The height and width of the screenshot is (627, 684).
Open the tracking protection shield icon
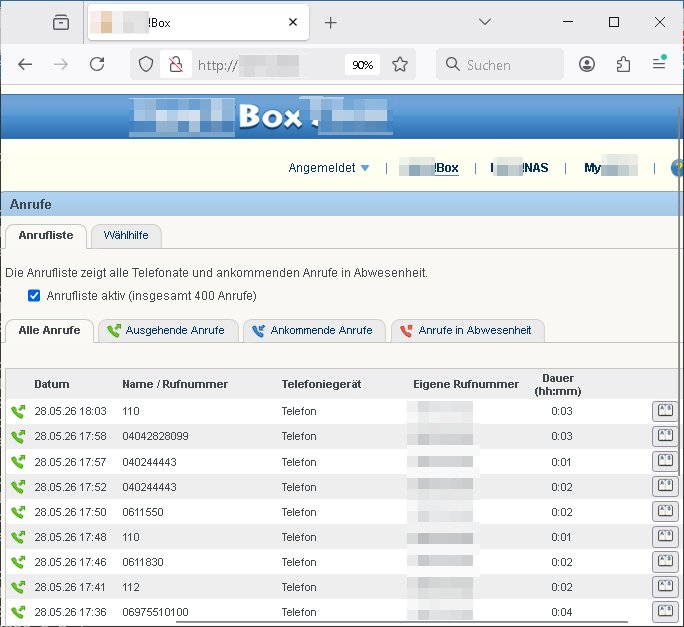tap(146, 65)
